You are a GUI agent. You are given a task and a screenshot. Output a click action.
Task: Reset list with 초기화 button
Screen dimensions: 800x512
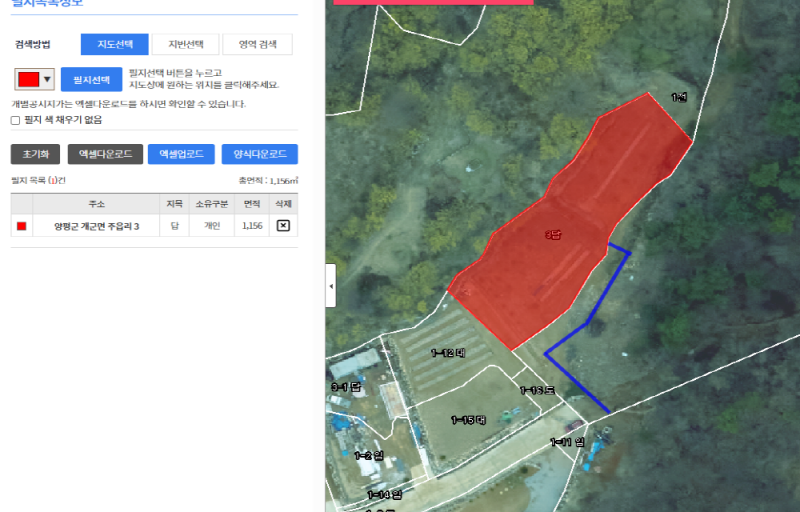35,154
